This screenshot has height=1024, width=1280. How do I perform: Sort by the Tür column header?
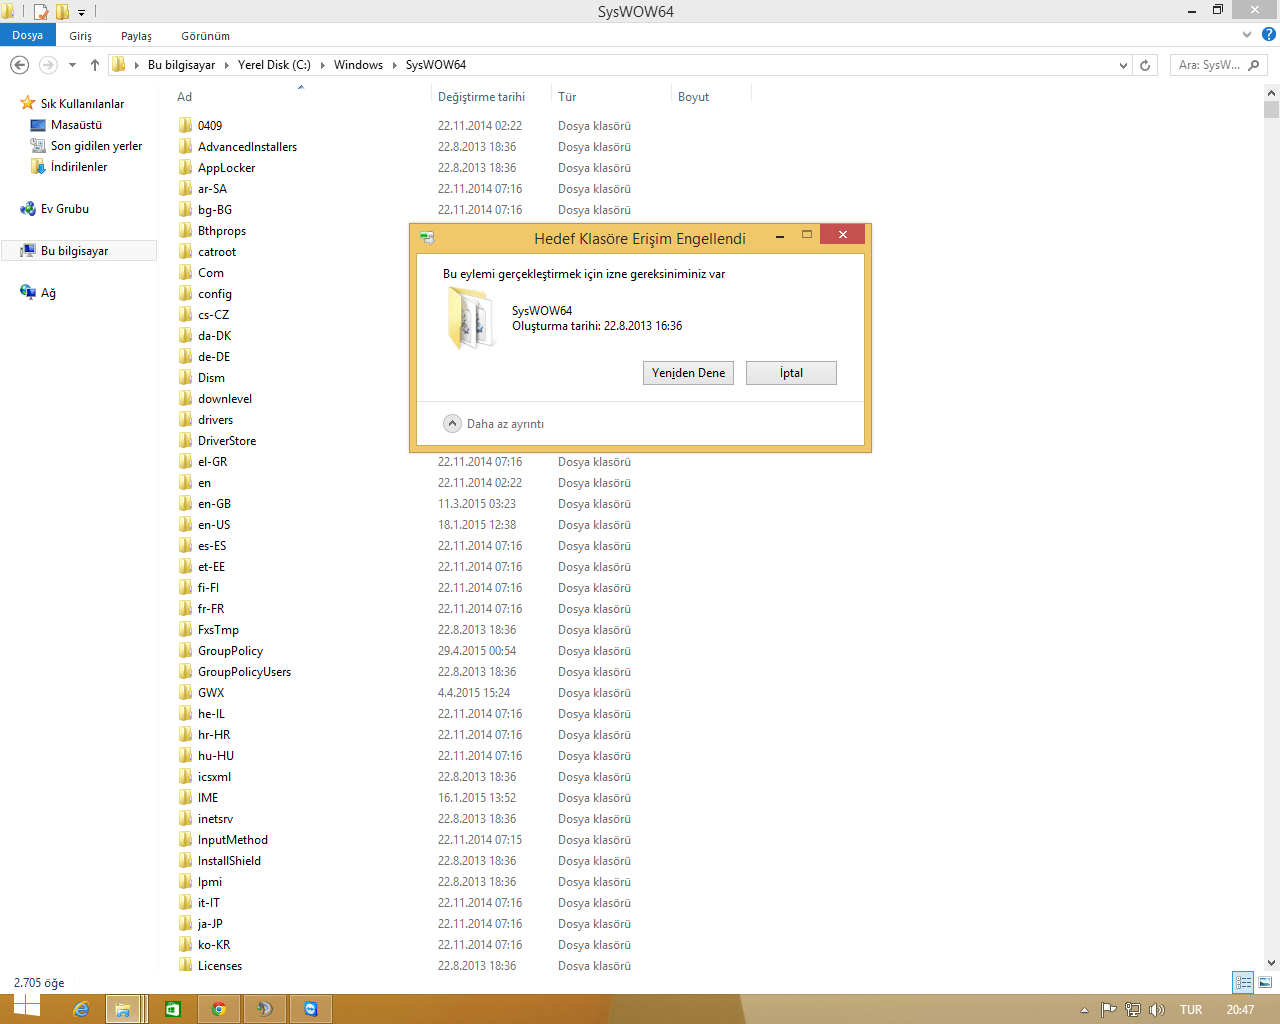[567, 97]
